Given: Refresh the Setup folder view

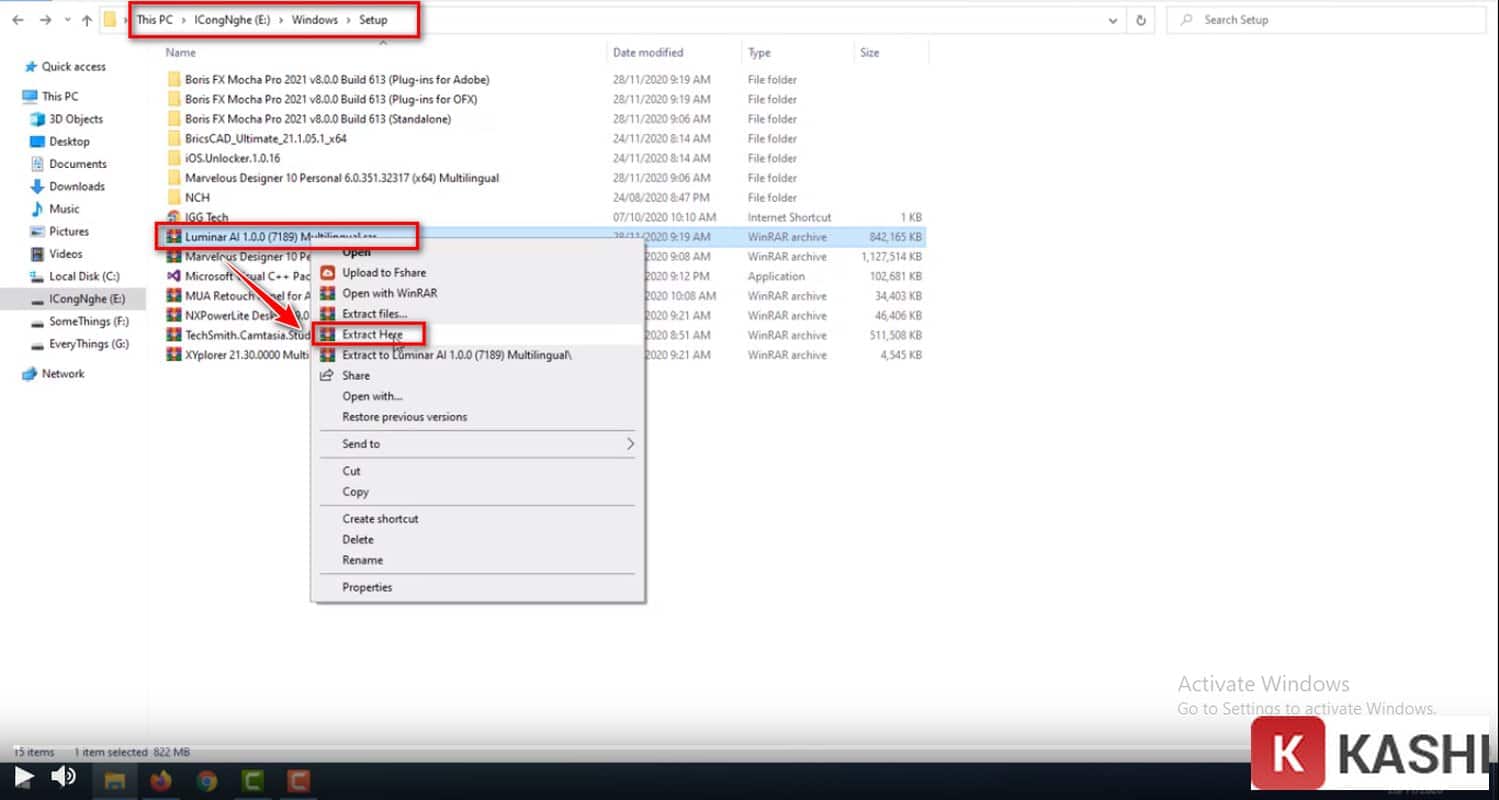Looking at the screenshot, I should [1141, 20].
